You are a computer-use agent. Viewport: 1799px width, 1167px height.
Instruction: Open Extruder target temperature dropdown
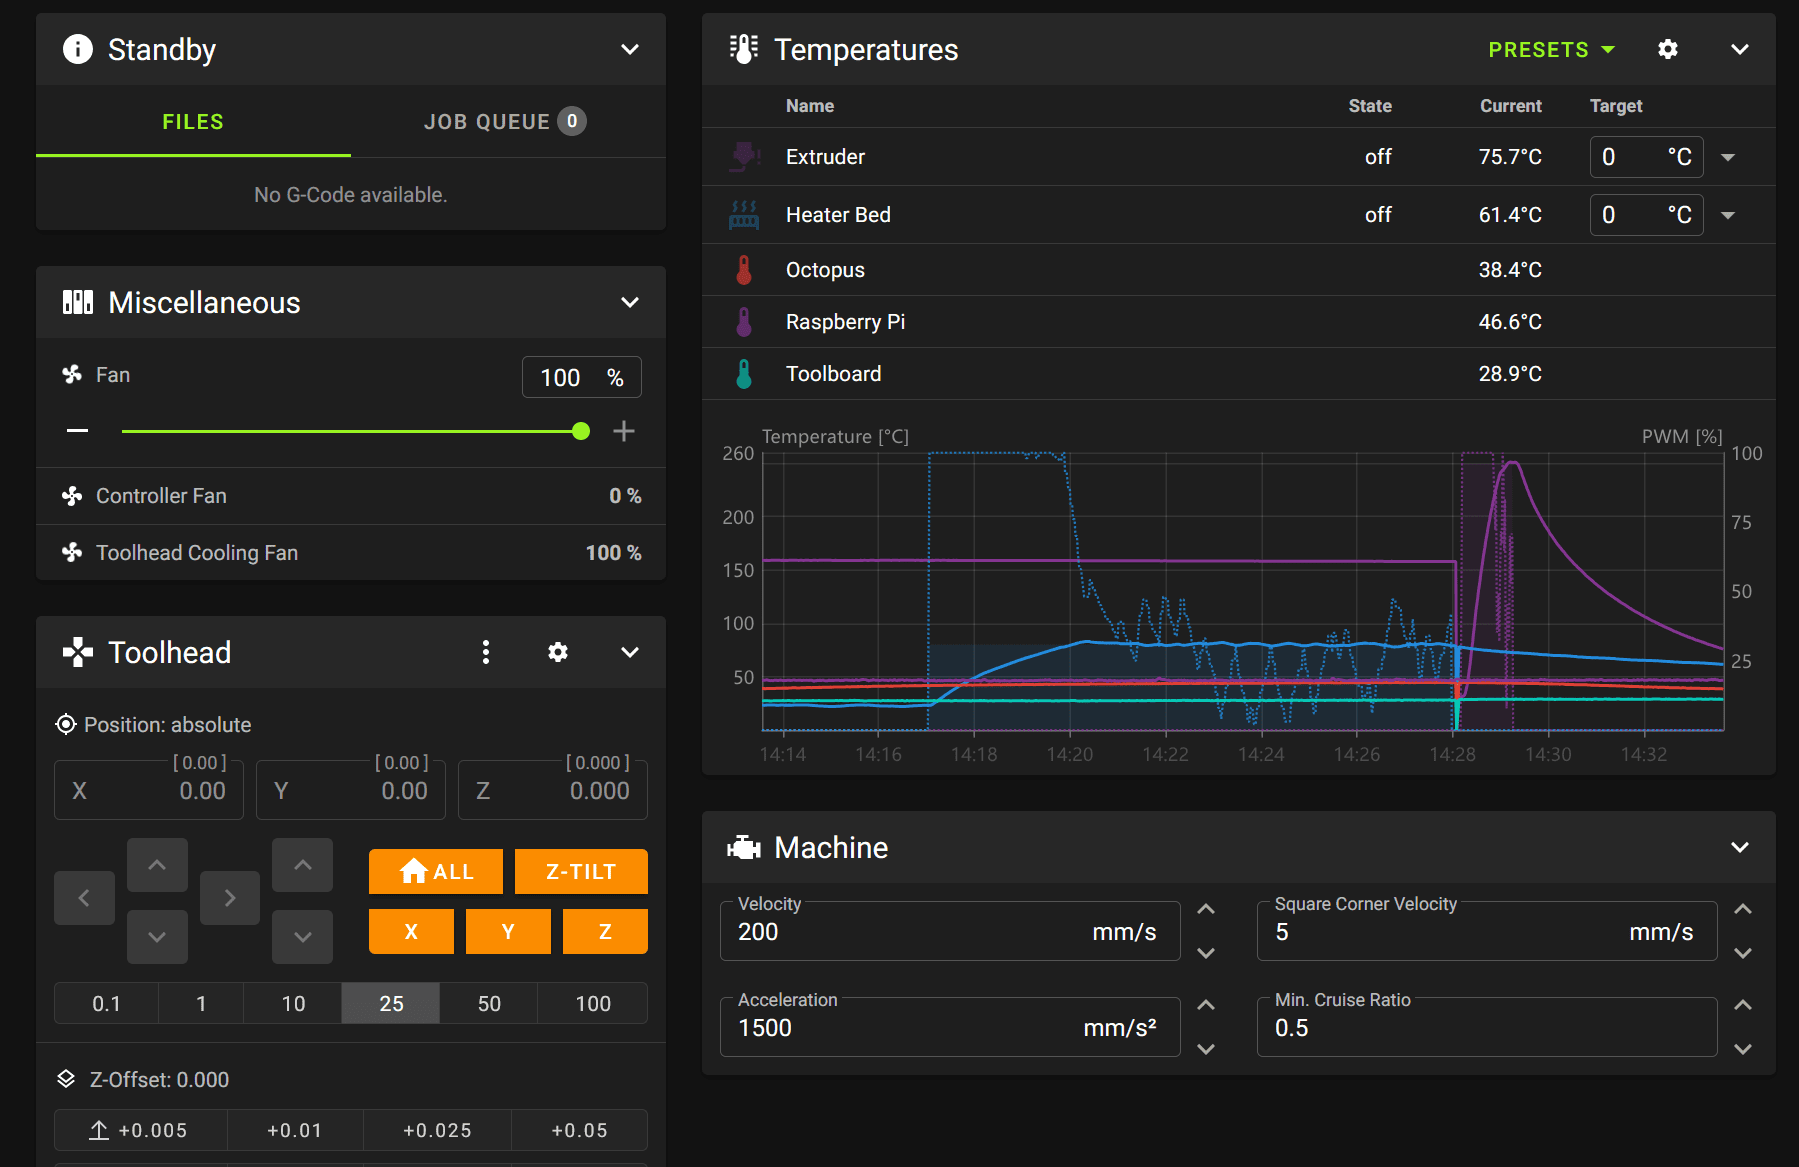coord(1728,157)
